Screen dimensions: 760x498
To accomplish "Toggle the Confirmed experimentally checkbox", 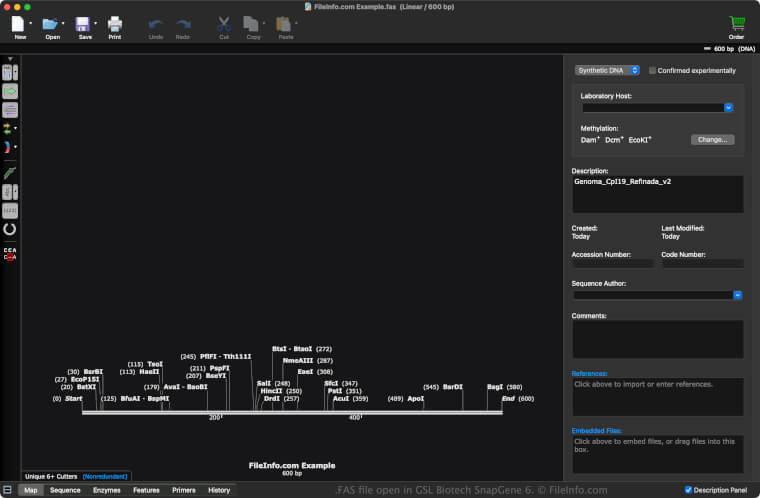I will [x=653, y=71].
